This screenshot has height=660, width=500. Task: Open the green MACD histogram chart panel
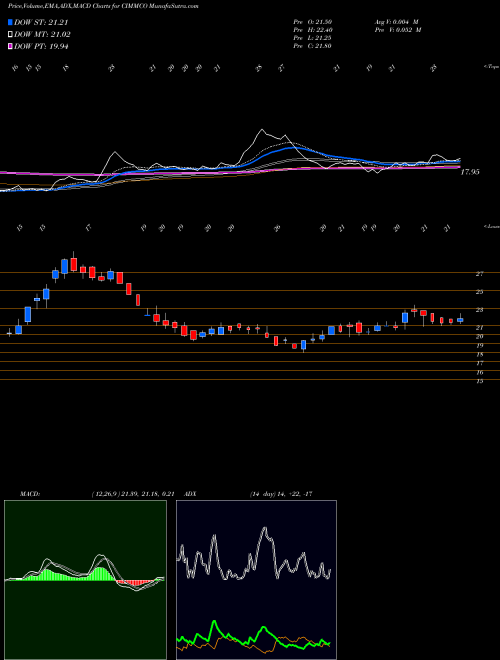(85, 580)
